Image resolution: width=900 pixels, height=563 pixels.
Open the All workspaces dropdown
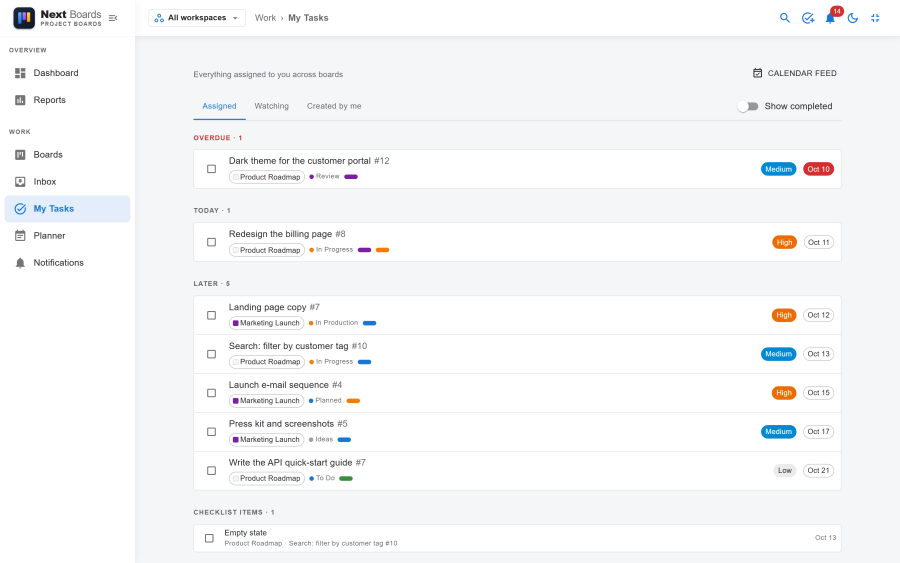pyautogui.click(x=197, y=18)
